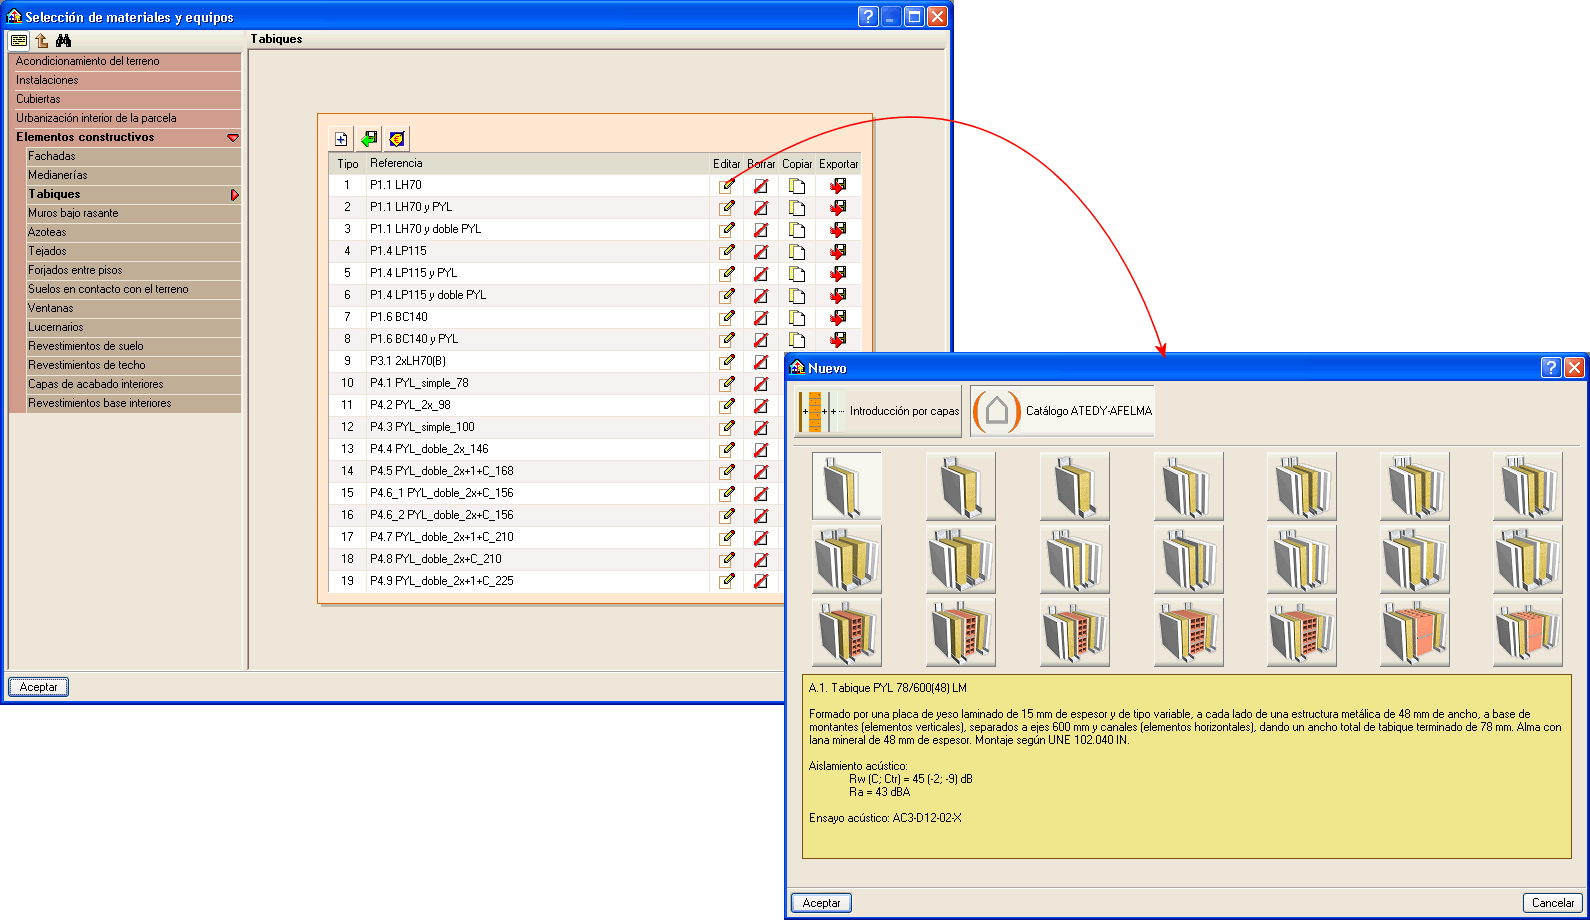Select Tejados in the sidebar
This screenshot has height=920, width=1590.
[x=133, y=251]
